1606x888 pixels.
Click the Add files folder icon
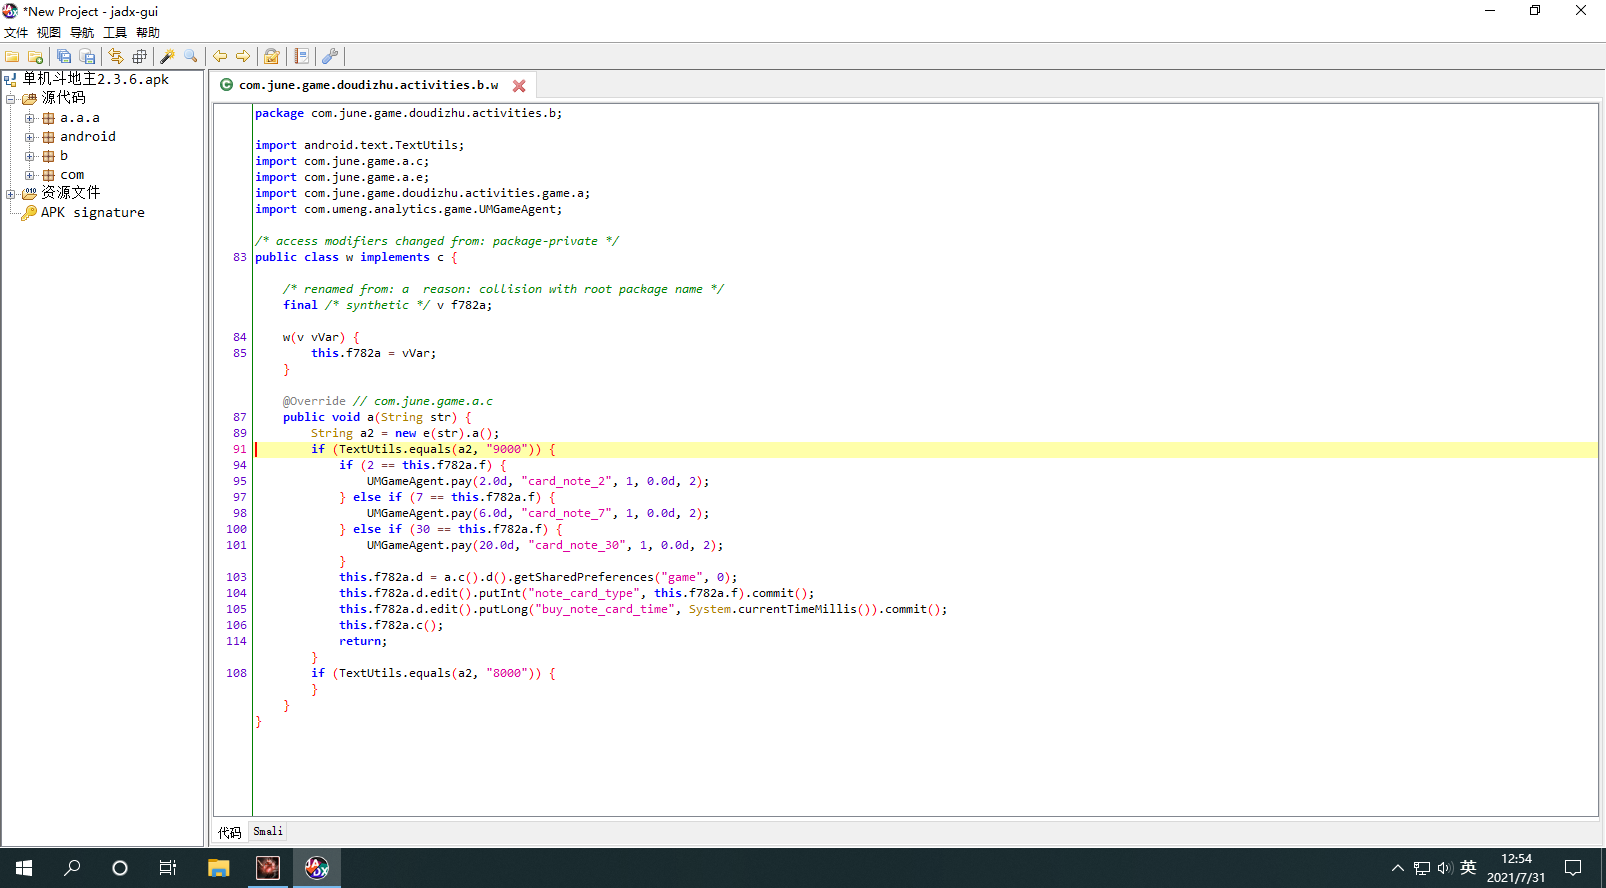click(x=35, y=56)
